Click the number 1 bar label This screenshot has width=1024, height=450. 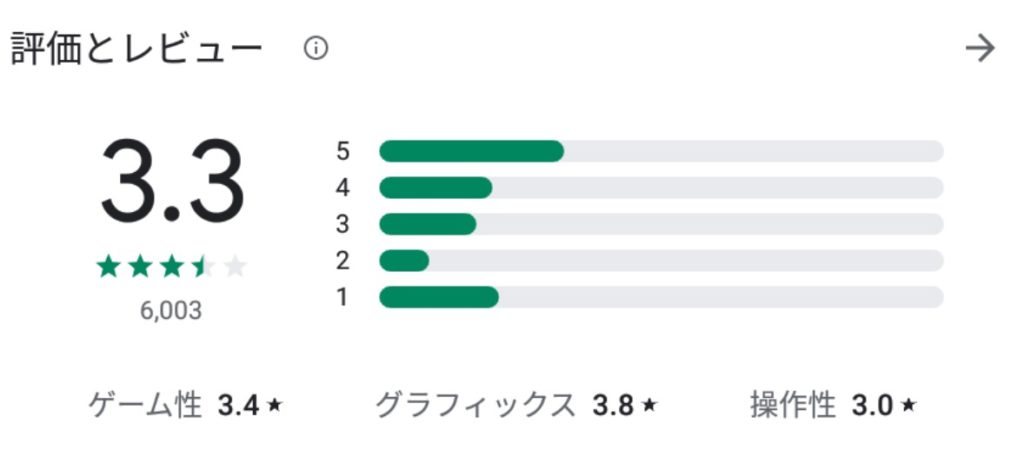[x=343, y=297]
